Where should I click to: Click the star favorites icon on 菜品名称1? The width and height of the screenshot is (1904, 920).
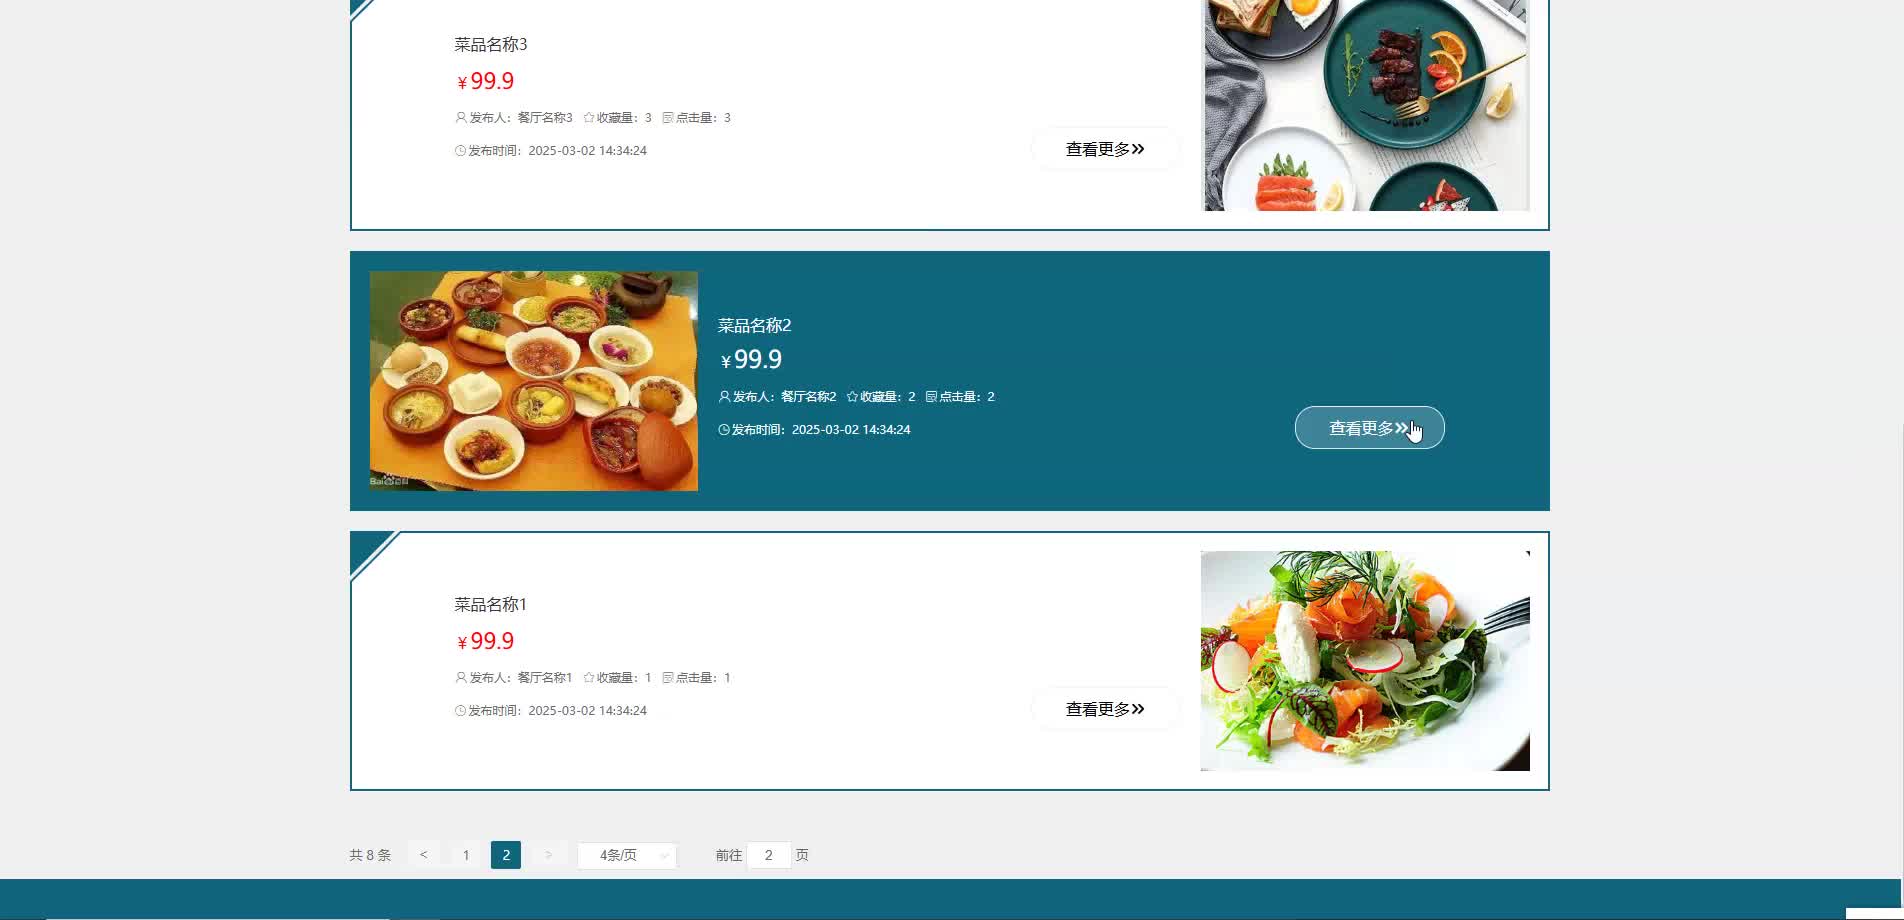pyautogui.click(x=589, y=678)
